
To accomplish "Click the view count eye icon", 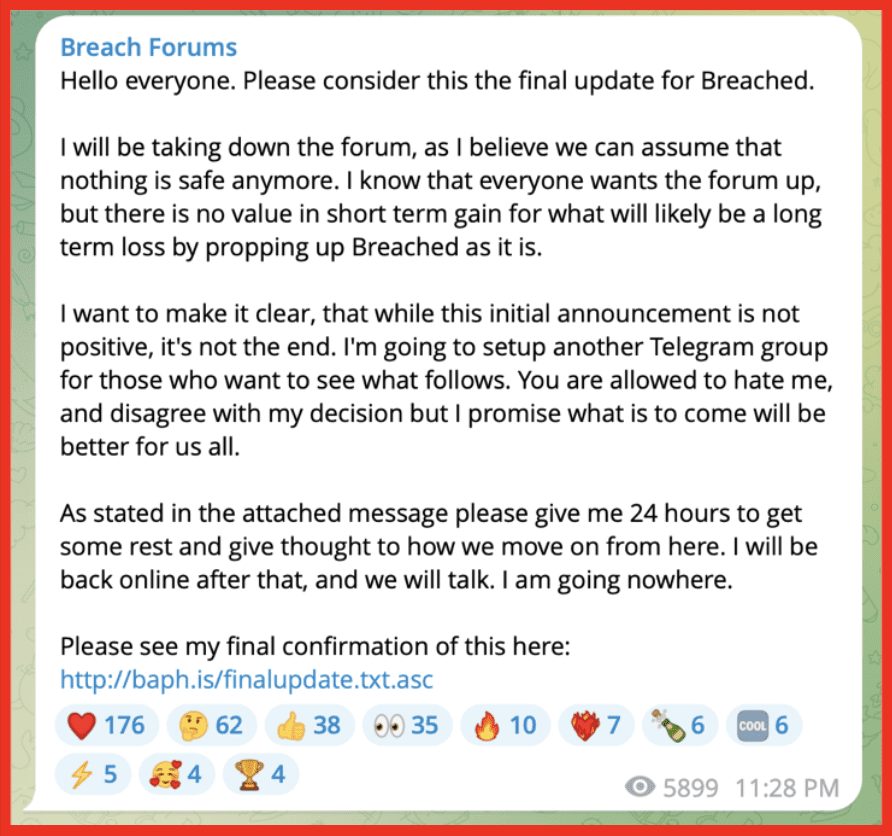I will 640,787.
